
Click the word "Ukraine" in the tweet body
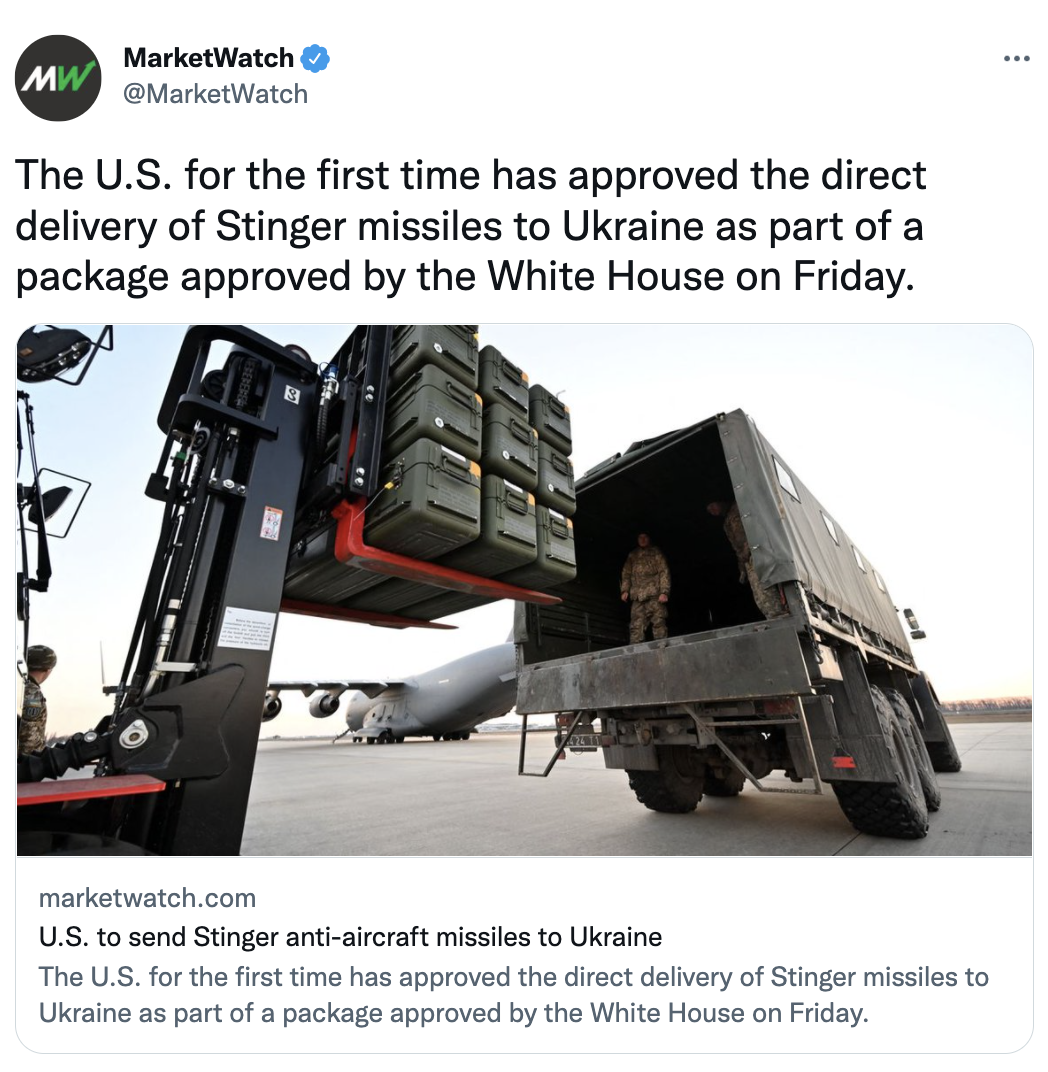[633, 226]
